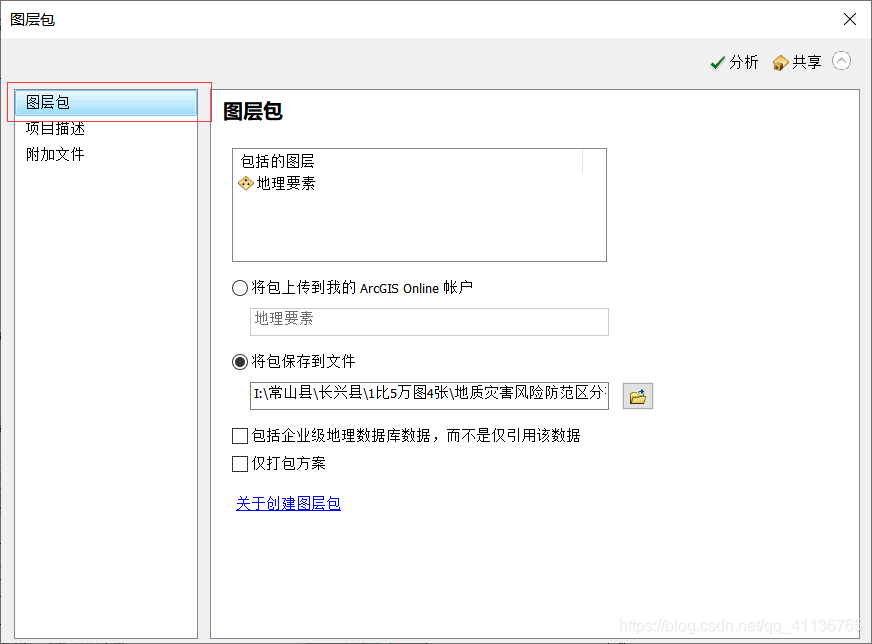Image resolution: width=872 pixels, height=644 pixels.
Task: Toggle the 仅打包方案 checkbox
Action: coord(240,463)
